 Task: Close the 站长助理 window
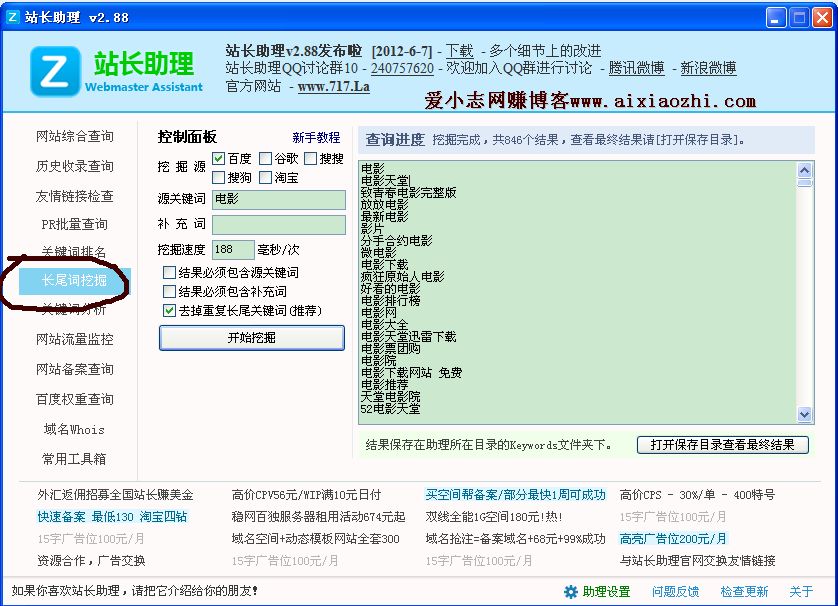point(823,18)
